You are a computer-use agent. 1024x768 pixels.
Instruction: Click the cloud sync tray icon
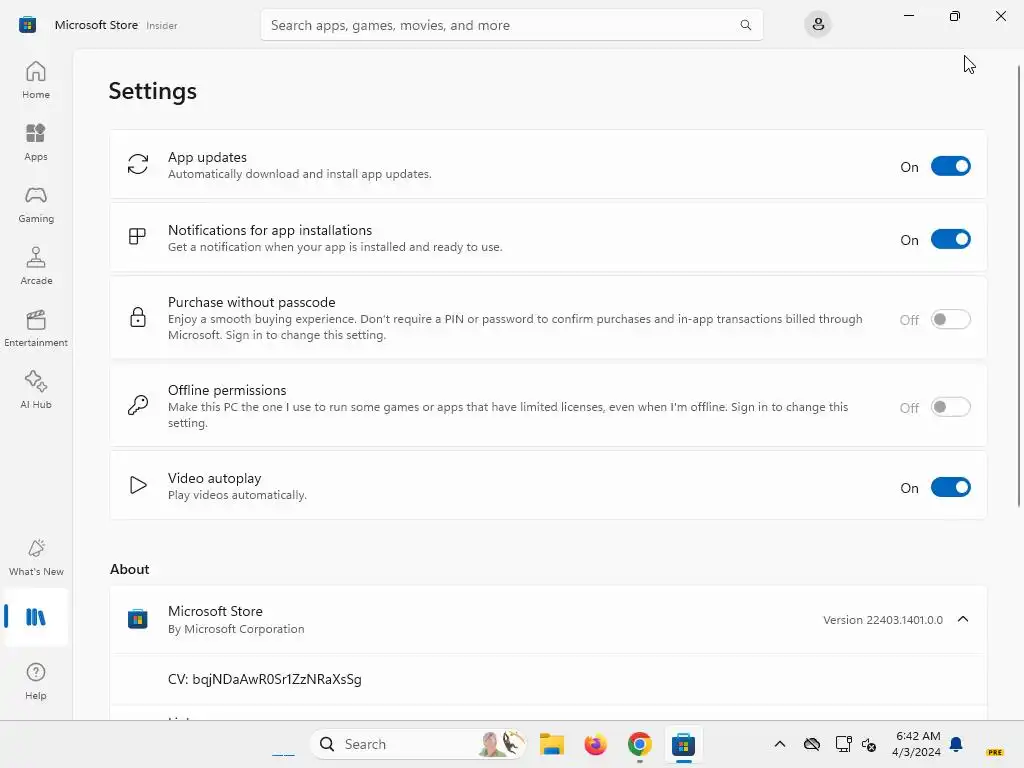pyautogui.click(x=812, y=744)
